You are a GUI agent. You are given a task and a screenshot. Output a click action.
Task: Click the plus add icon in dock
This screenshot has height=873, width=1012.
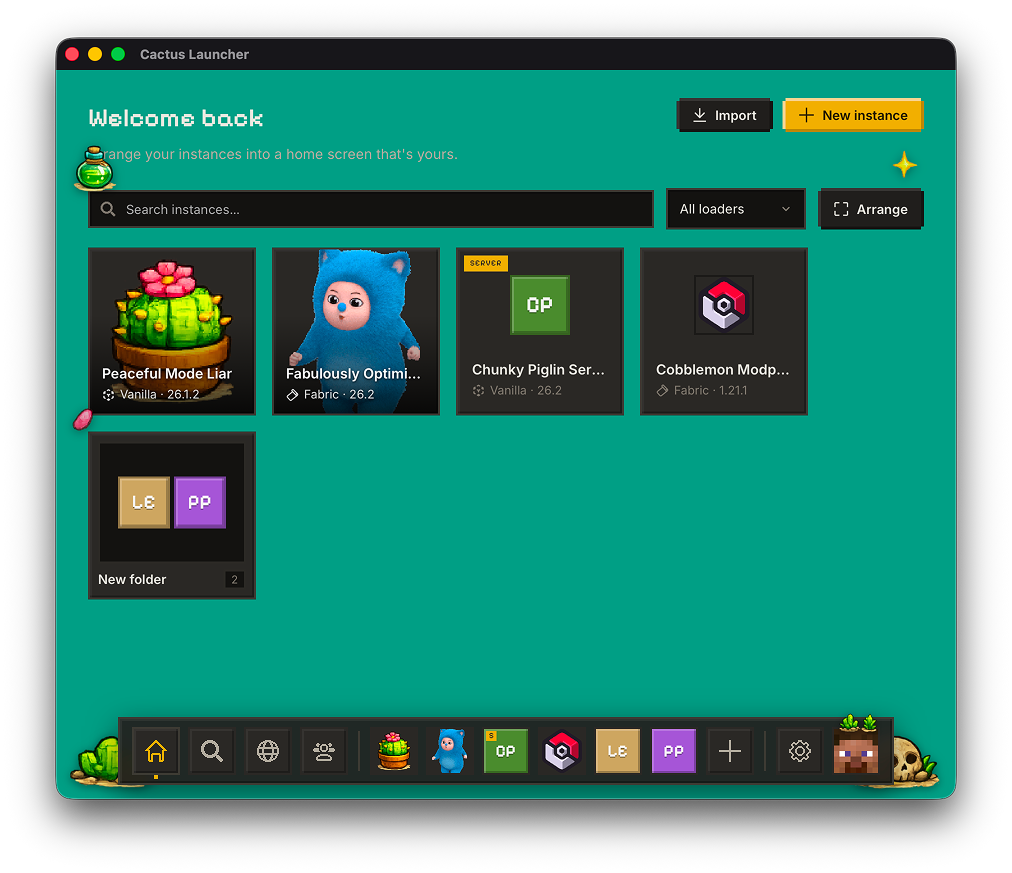click(730, 751)
